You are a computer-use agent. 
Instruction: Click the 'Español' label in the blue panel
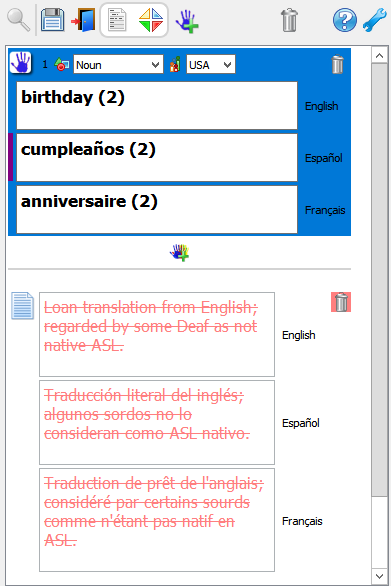click(324, 158)
